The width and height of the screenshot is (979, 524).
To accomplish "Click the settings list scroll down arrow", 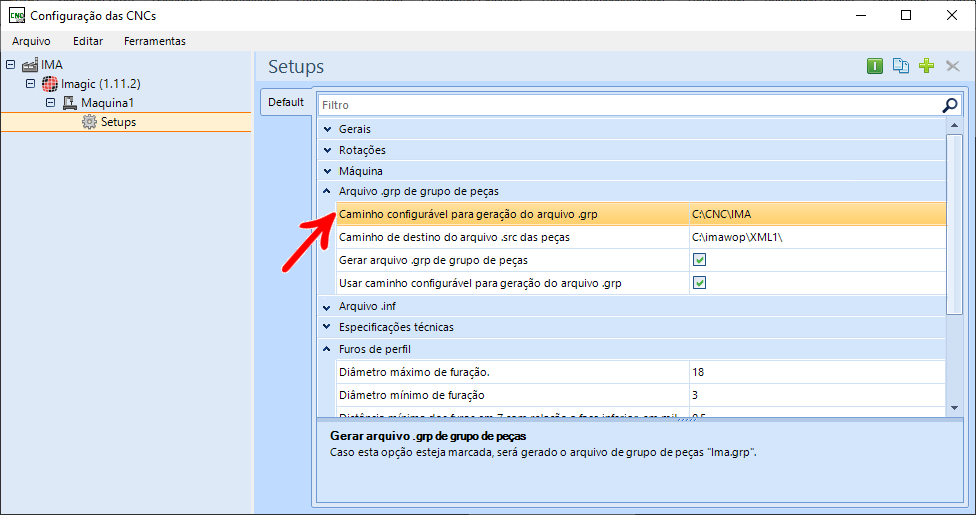I will (954, 408).
